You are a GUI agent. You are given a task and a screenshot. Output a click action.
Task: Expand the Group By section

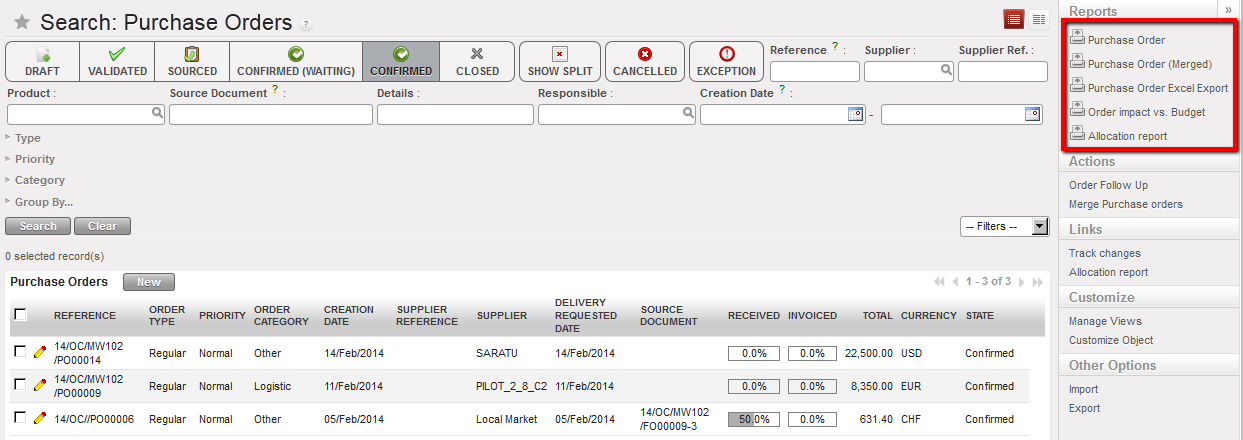[43, 201]
